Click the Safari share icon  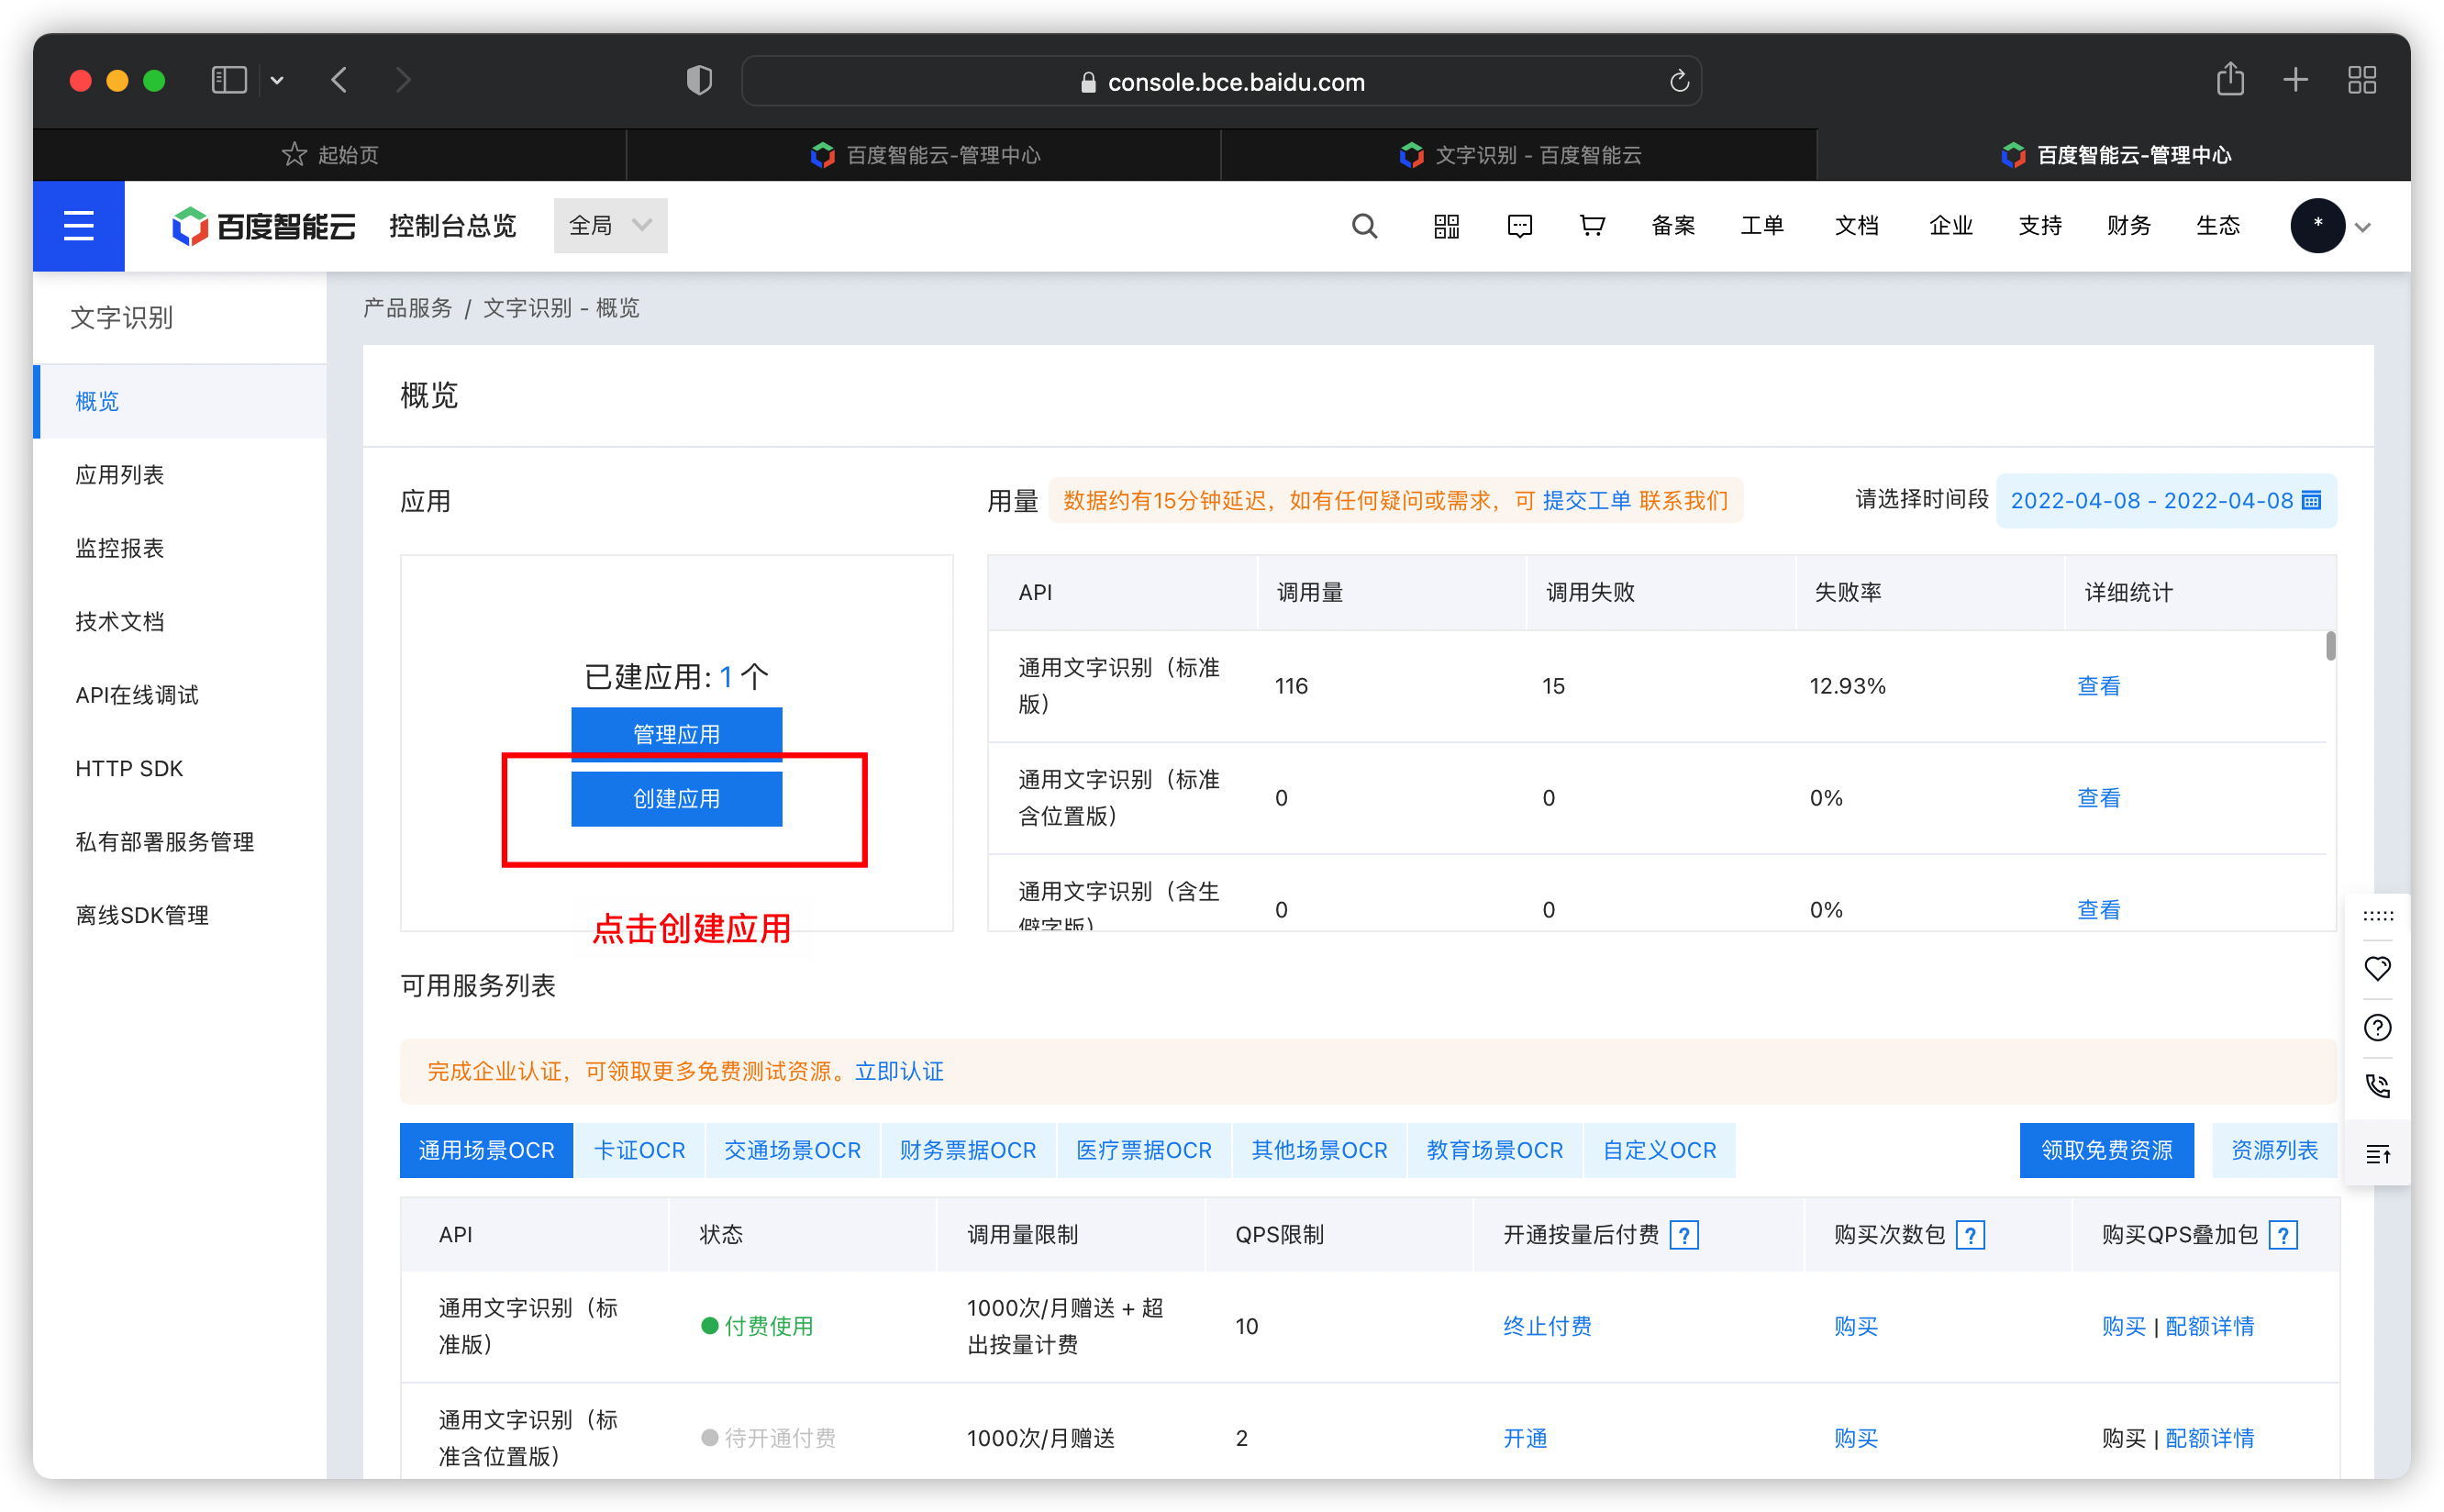(x=2229, y=79)
